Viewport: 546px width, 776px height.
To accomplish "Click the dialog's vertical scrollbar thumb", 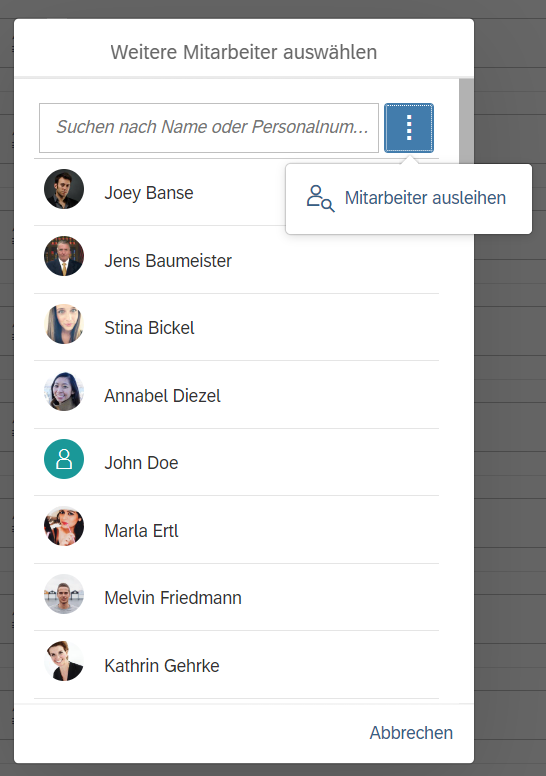I will coord(466,121).
